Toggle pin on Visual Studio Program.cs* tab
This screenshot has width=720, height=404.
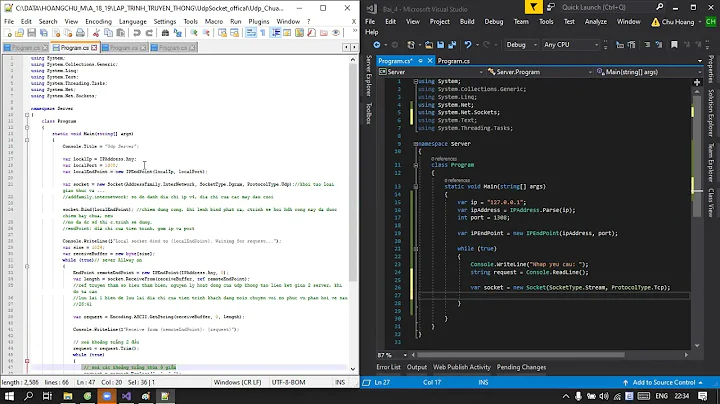pos(420,61)
